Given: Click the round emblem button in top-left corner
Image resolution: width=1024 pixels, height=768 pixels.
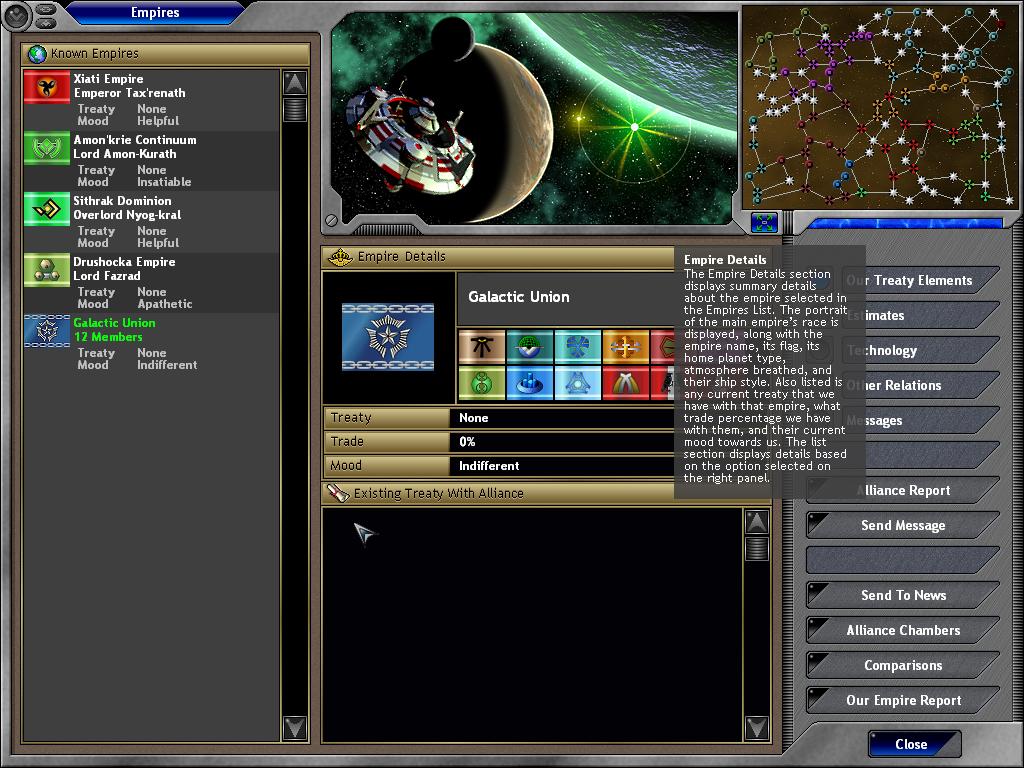Looking at the screenshot, I should coord(17,14).
